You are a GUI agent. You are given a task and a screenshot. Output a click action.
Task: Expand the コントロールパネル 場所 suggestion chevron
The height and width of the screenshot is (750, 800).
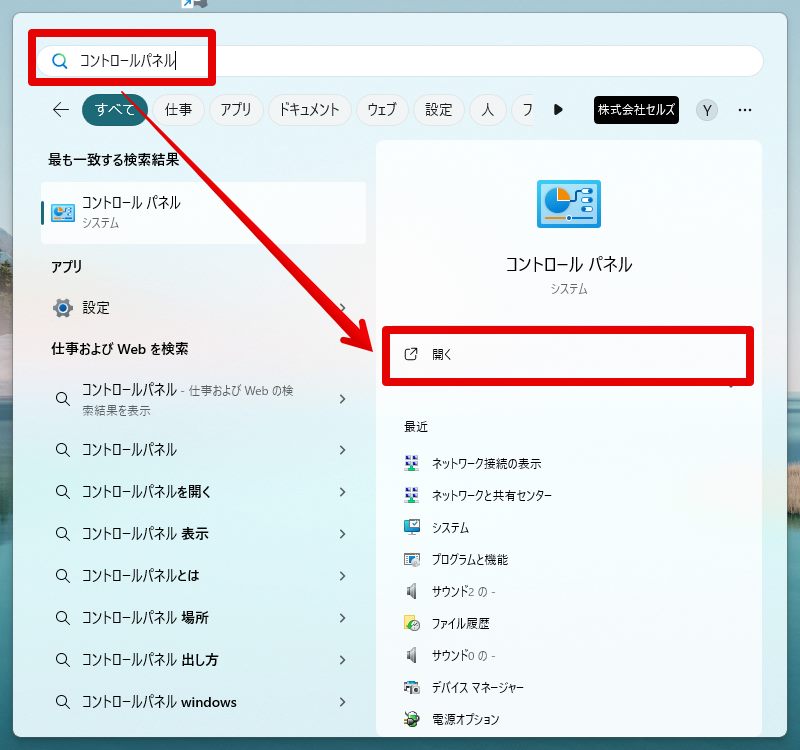(x=342, y=618)
